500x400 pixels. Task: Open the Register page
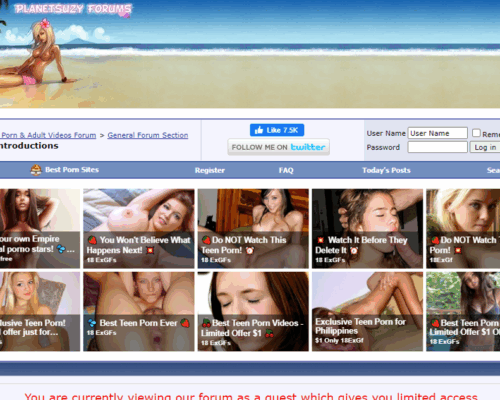point(210,170)
